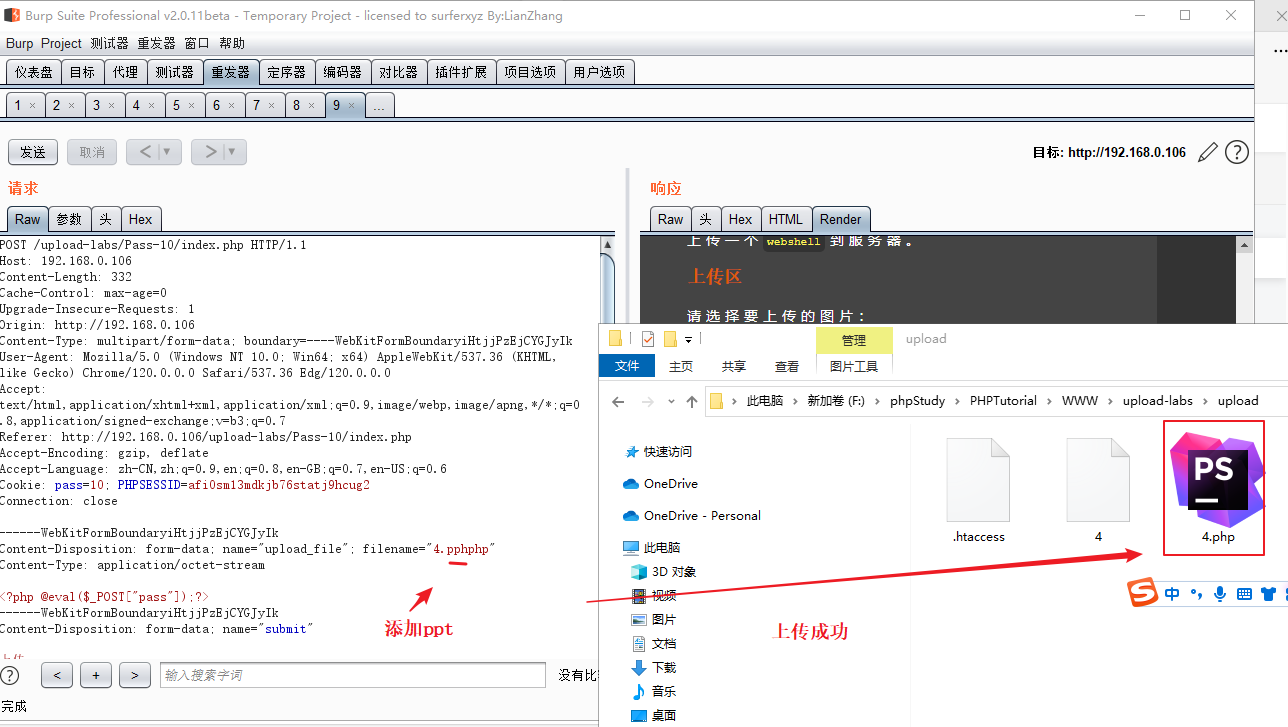Open the response Raw tab
Screen dimensions: 1288x727
[x=671, y=219]
